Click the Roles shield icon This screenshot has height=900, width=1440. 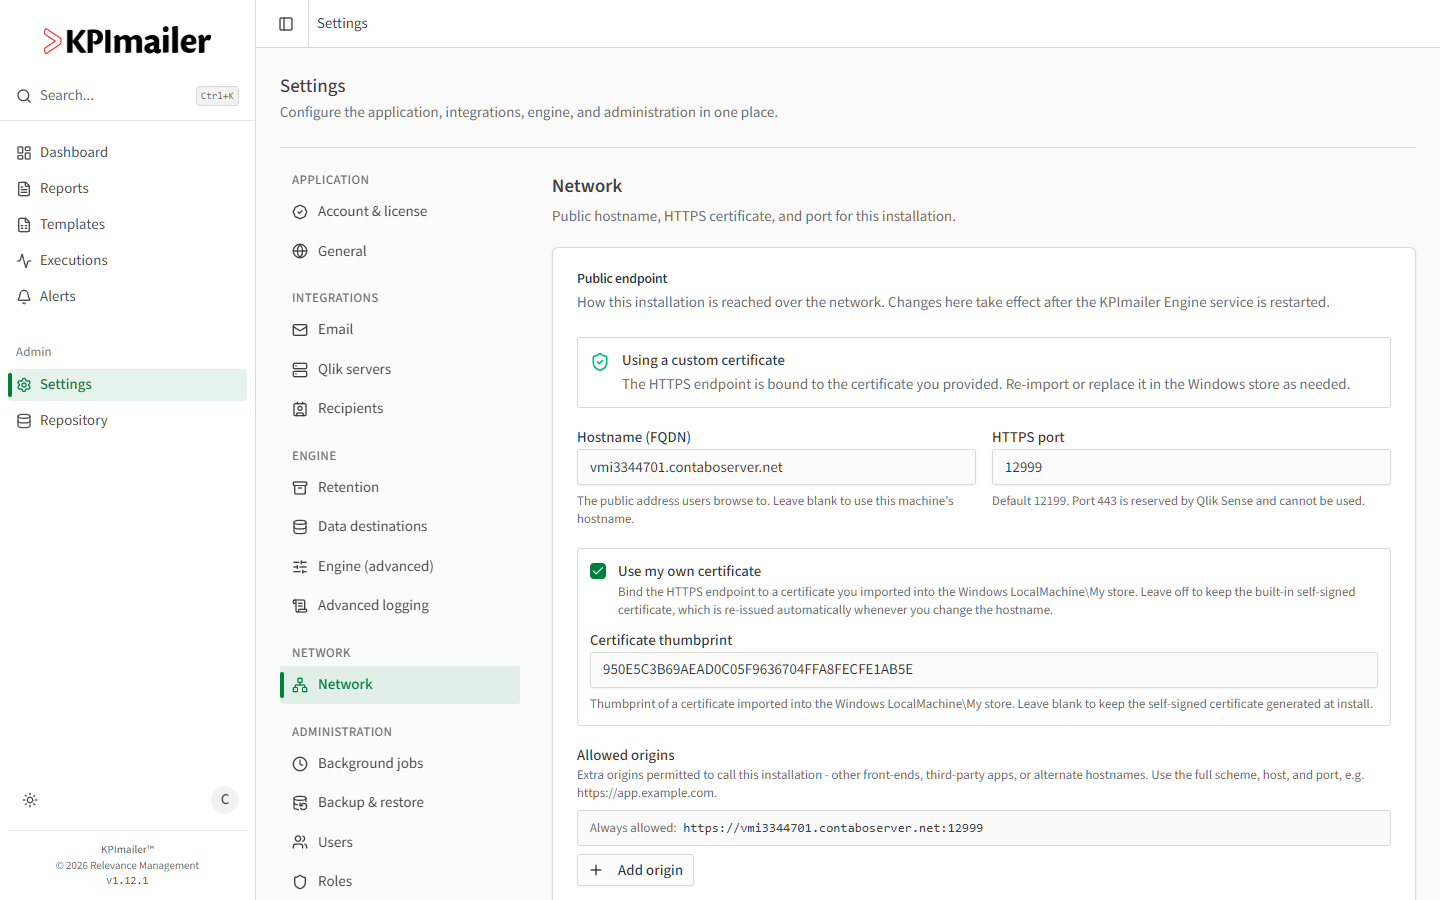point(300,882)
